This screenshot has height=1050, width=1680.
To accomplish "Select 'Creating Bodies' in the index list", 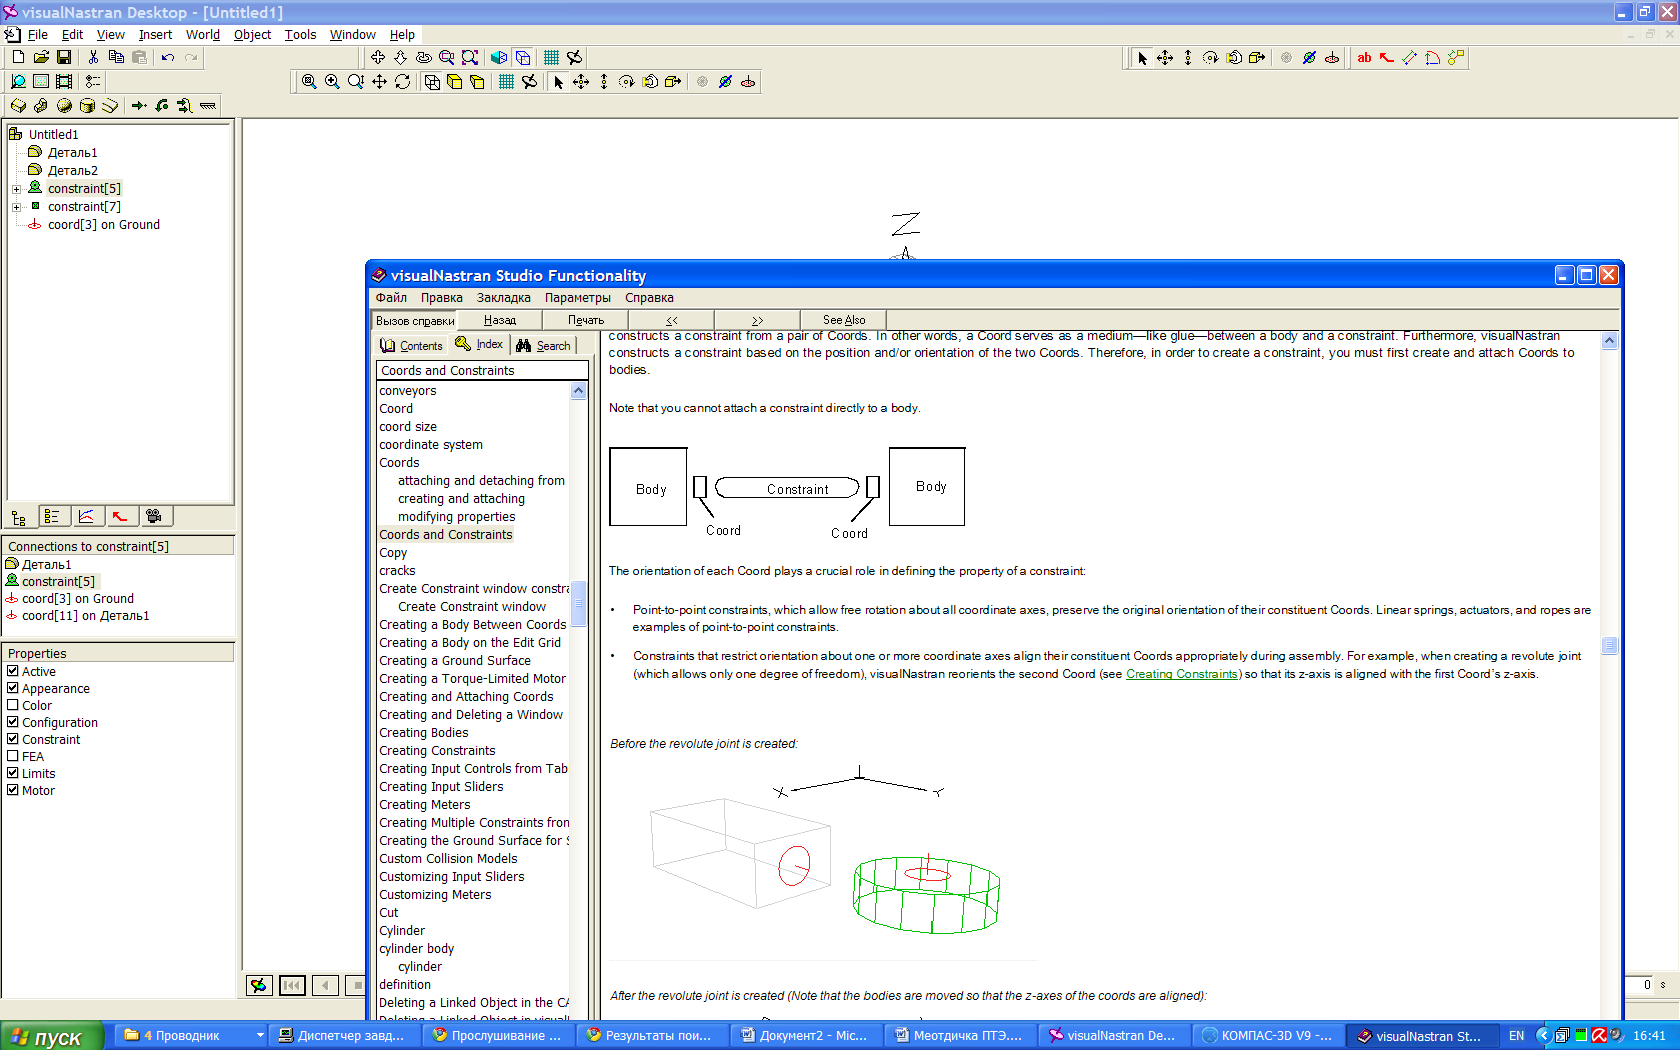I will tap(424, 733).
